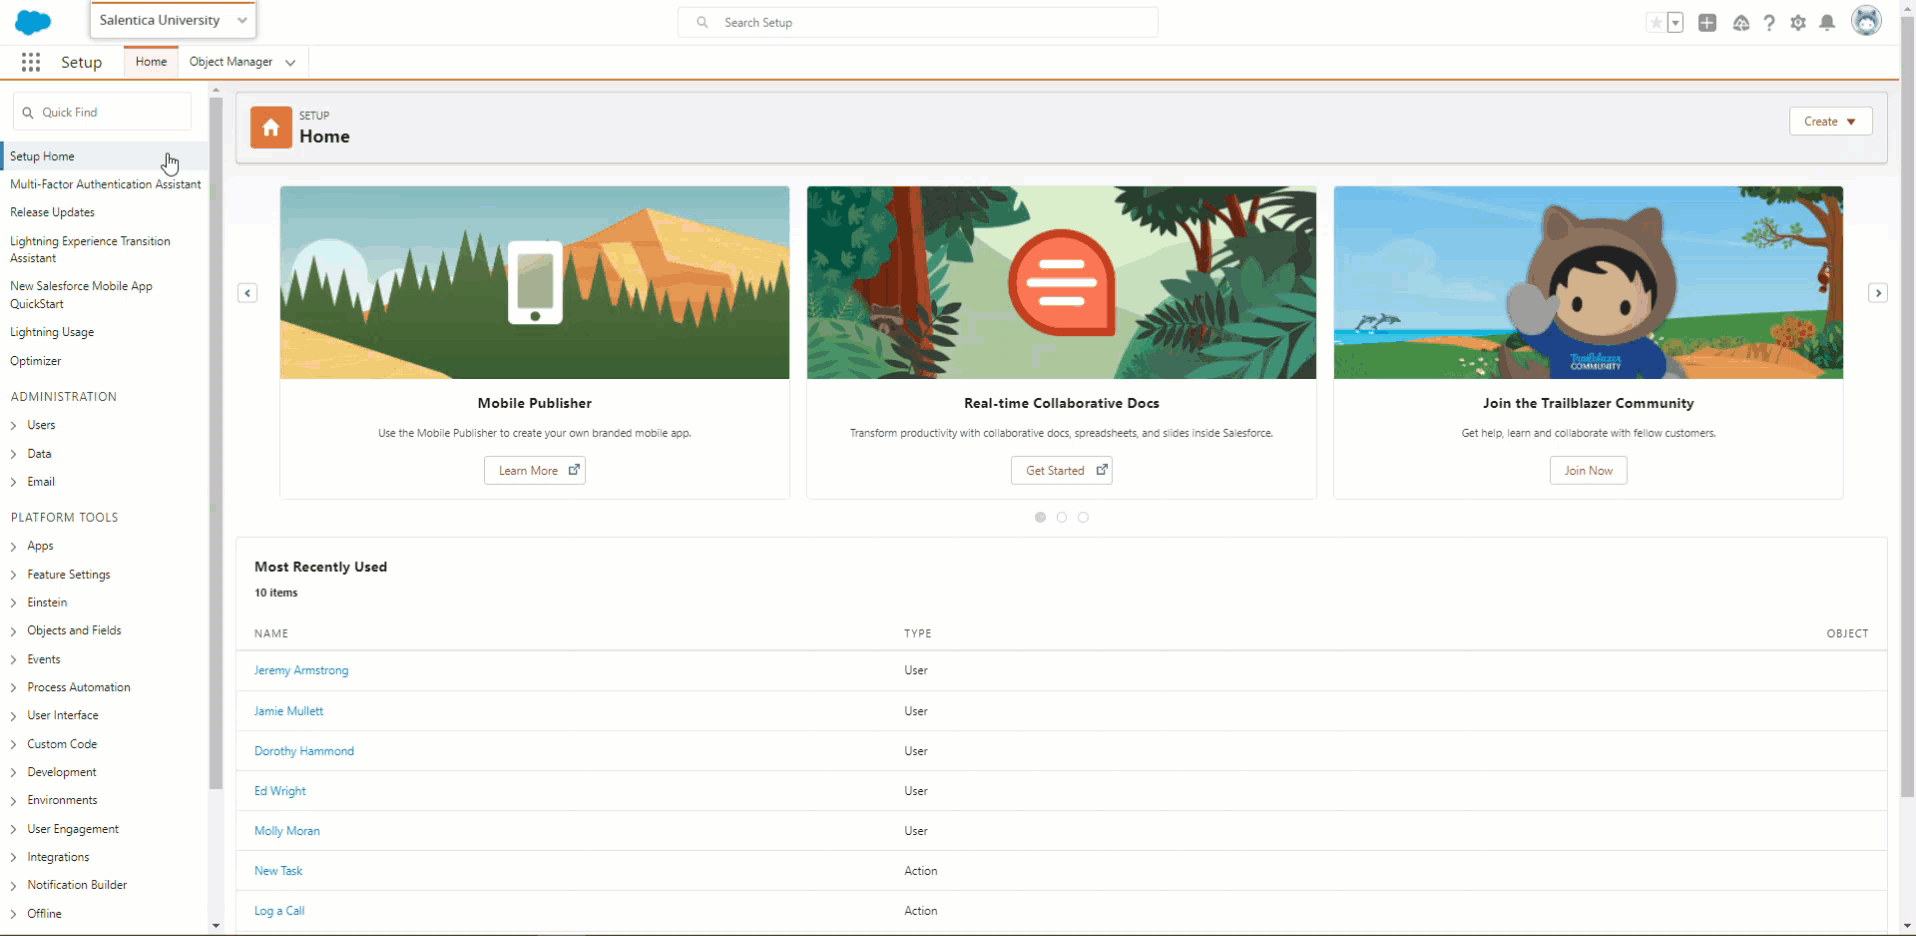The width and height of the screenshot is (1916, 936).
Task: Switch to the Object Manager tab
Action: pos(231,62)
